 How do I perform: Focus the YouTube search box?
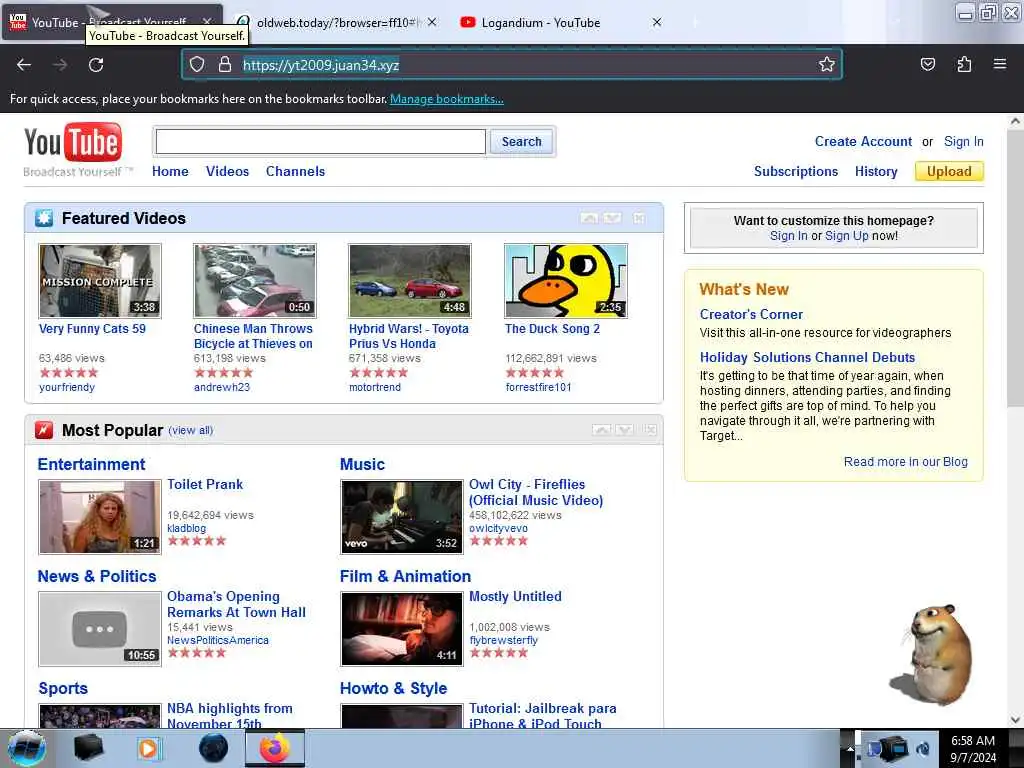(x=321, y=141)
